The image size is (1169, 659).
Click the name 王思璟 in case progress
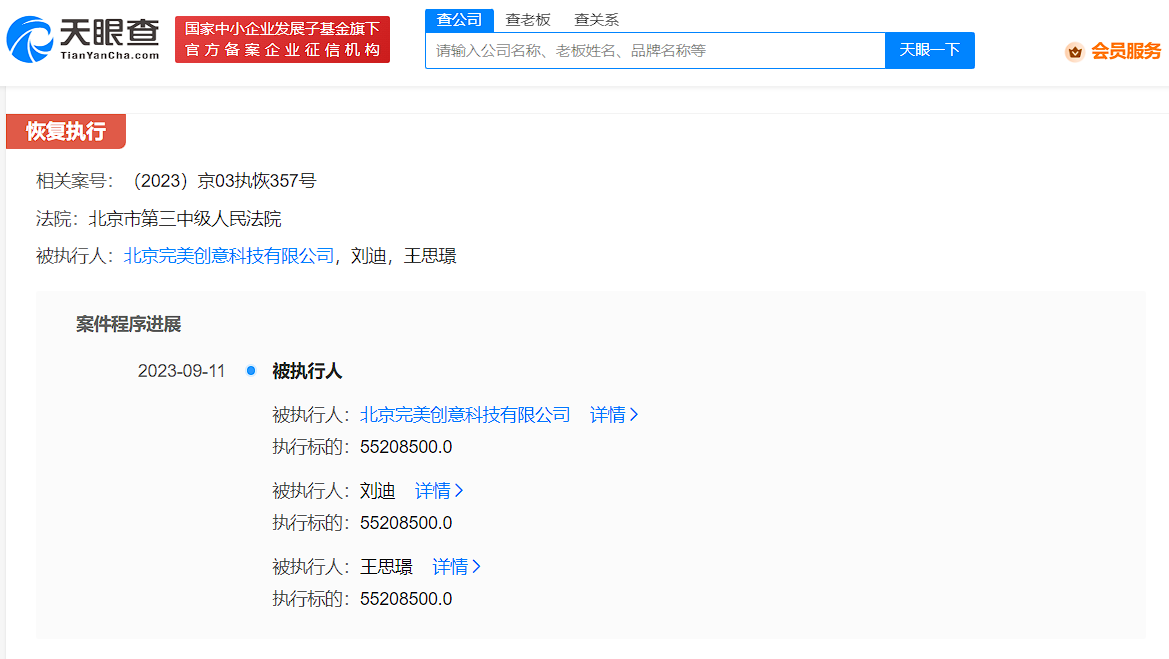coord(386,567)
